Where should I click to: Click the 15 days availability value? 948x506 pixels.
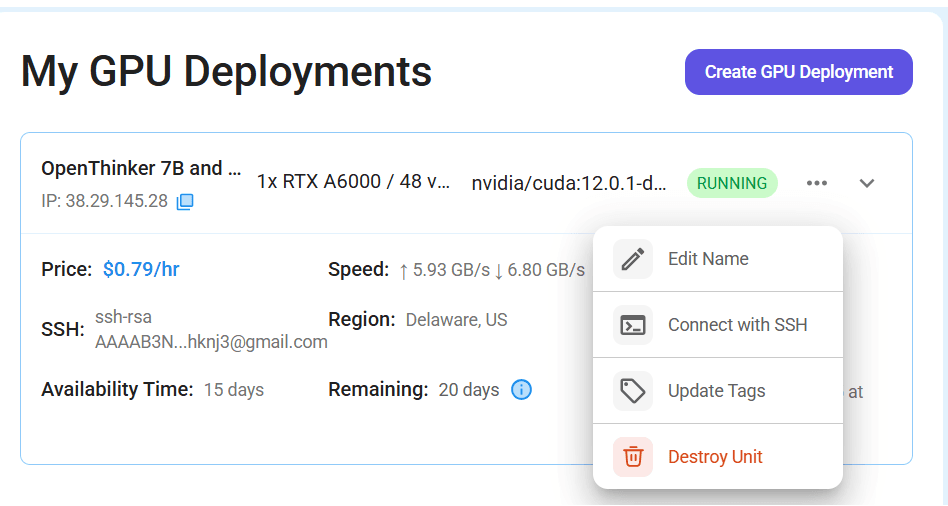[233, 390]
